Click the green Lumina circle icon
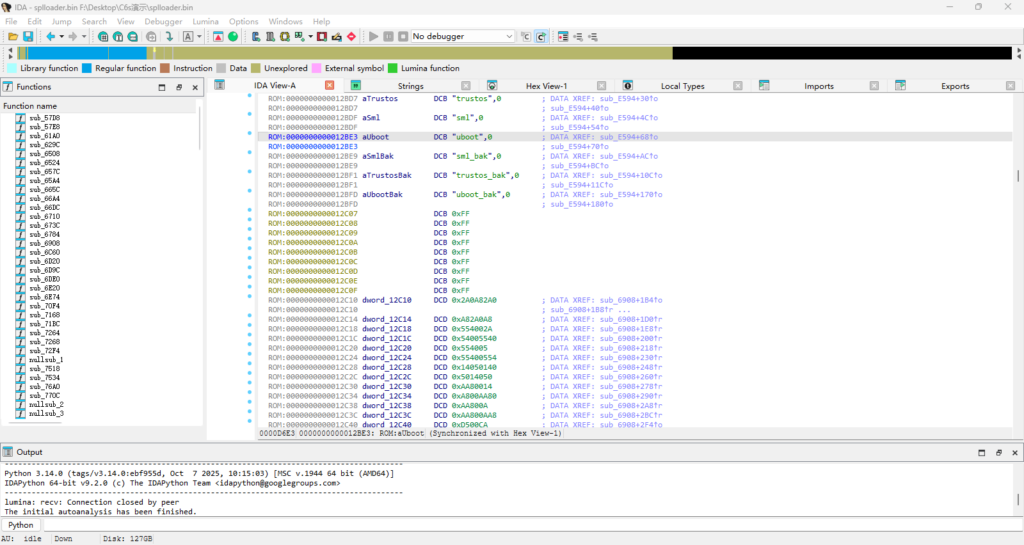1024x545 pixels. [x=233, y=37]
